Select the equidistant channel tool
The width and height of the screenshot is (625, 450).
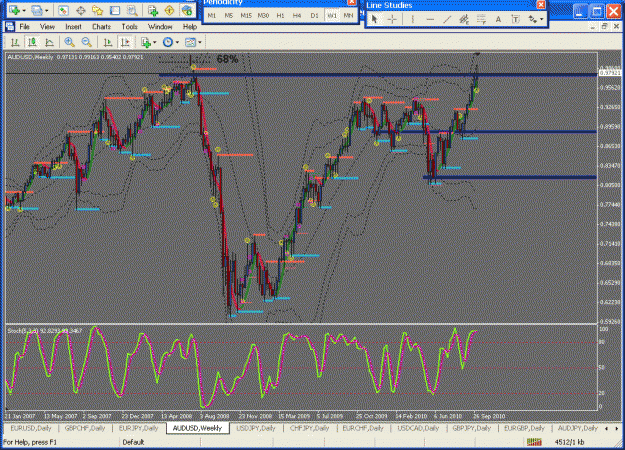tap(464, 19)
